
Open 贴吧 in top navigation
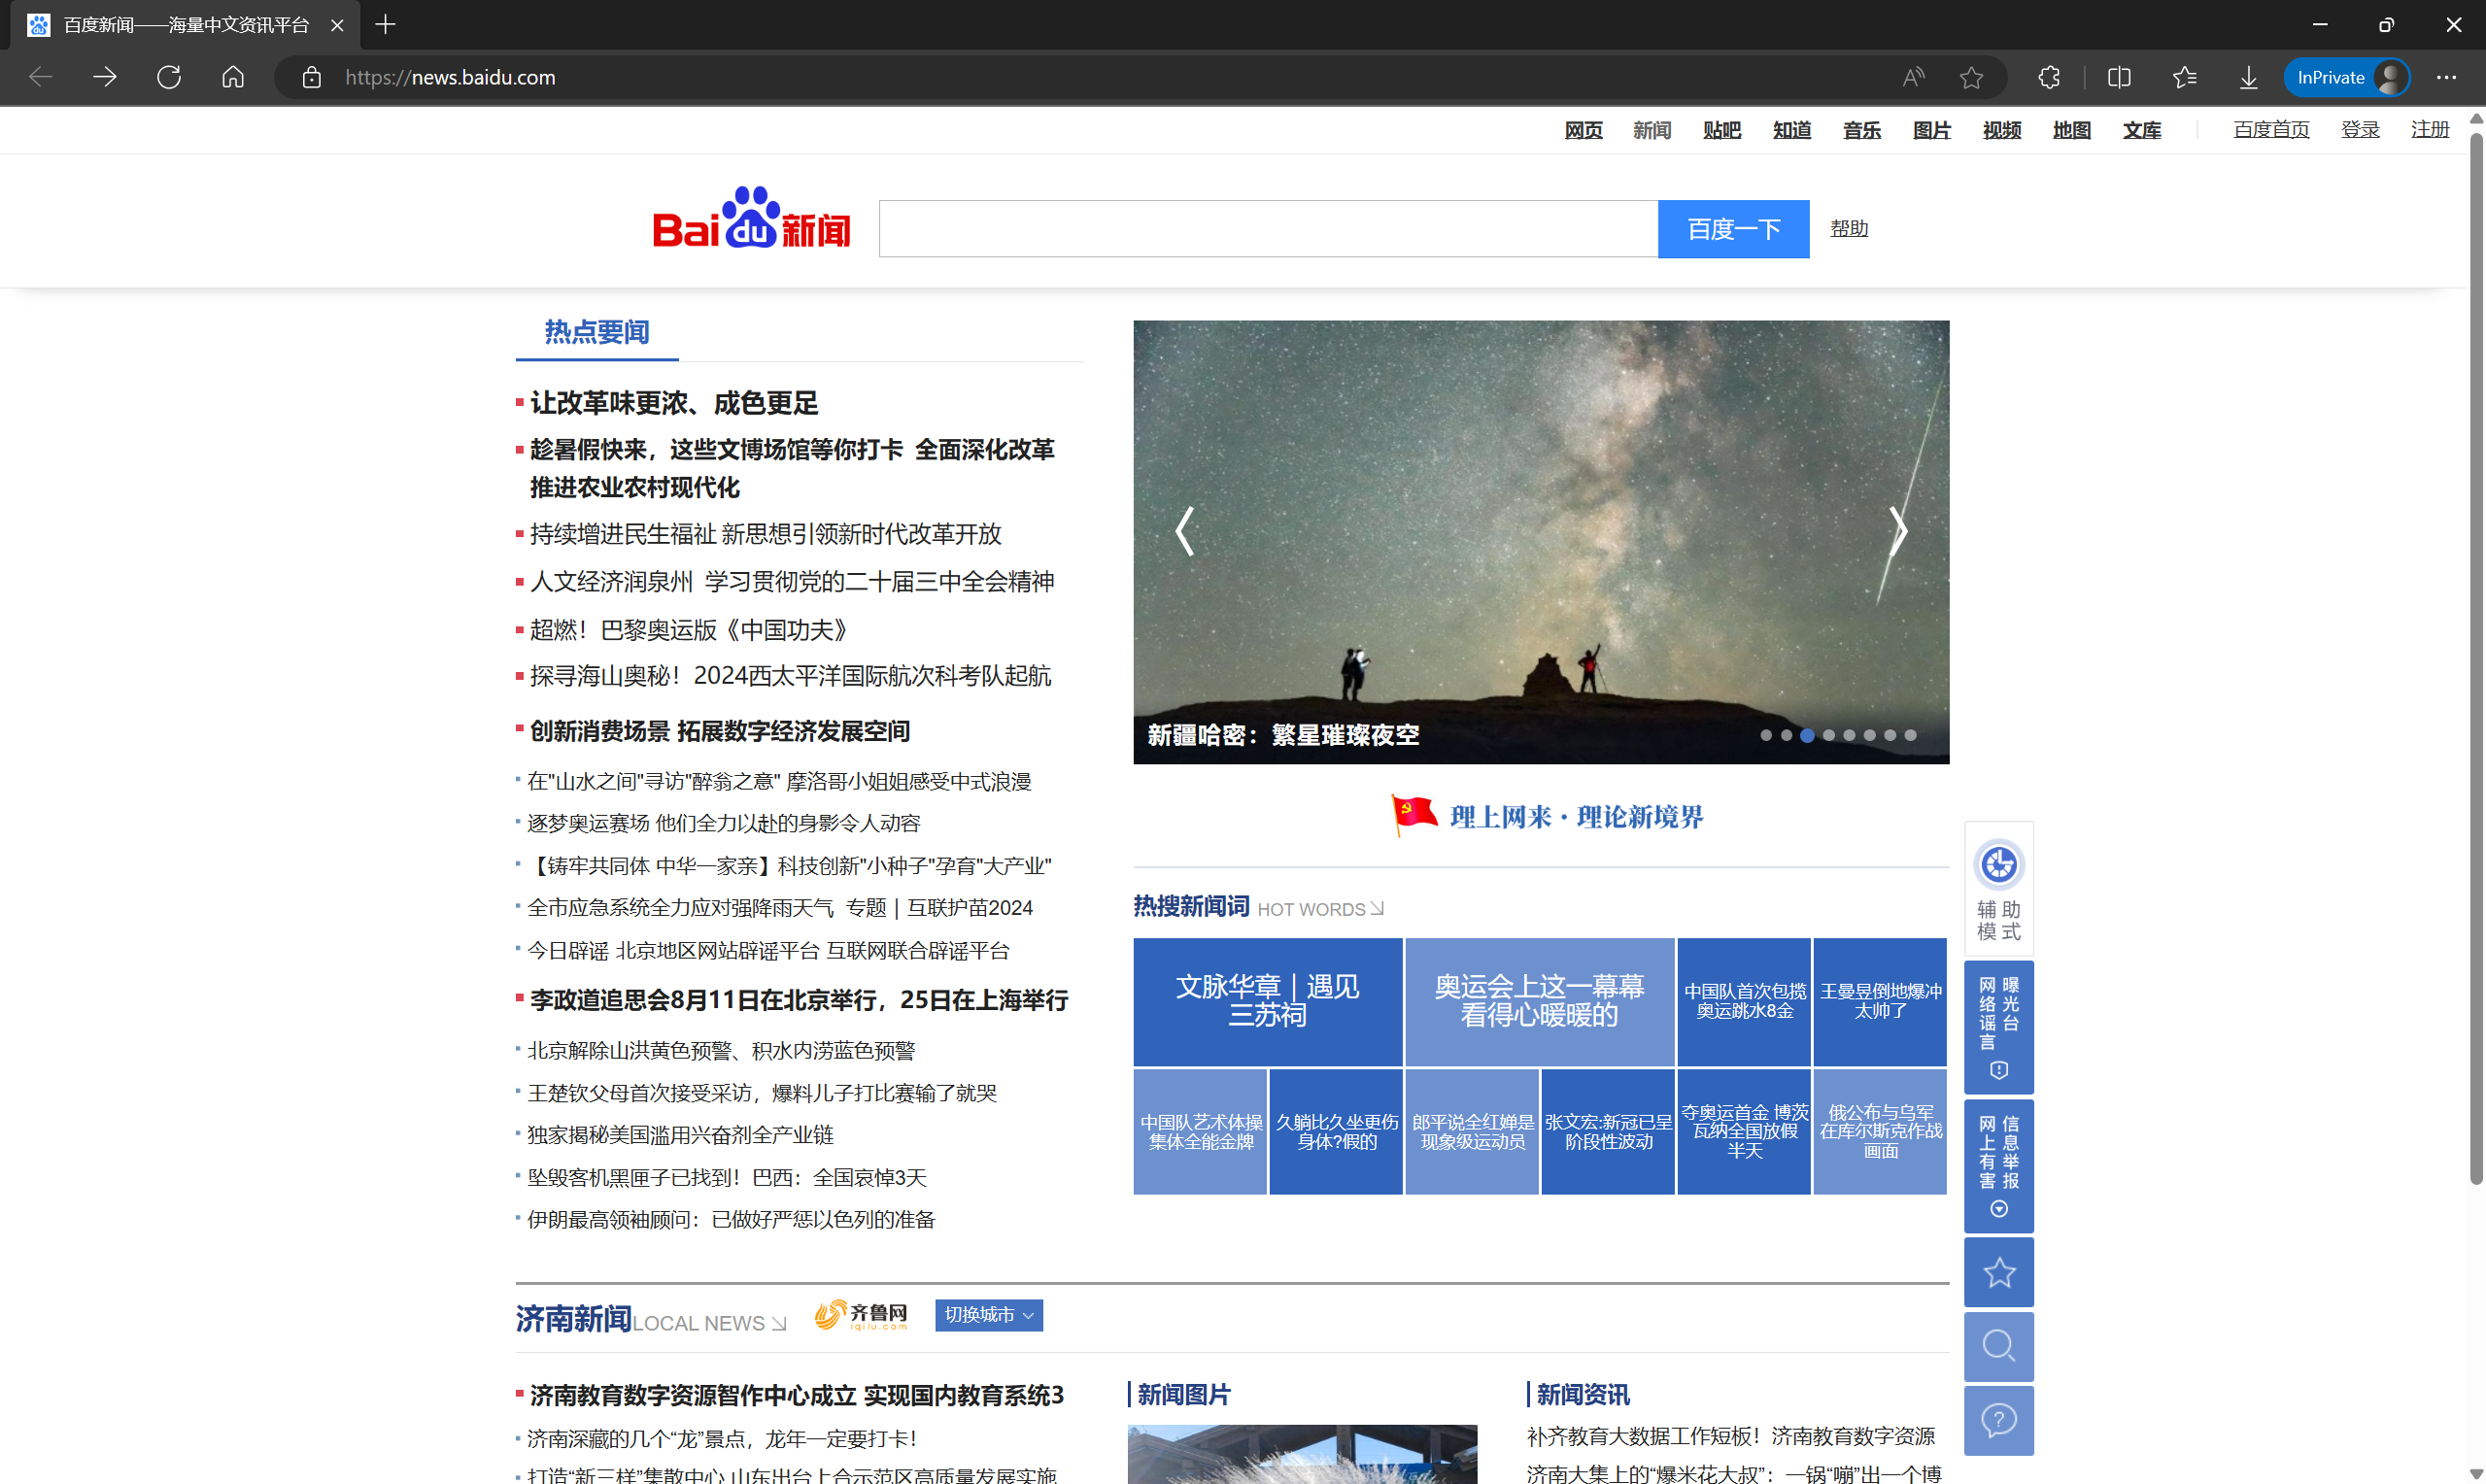coord(1722,130)
